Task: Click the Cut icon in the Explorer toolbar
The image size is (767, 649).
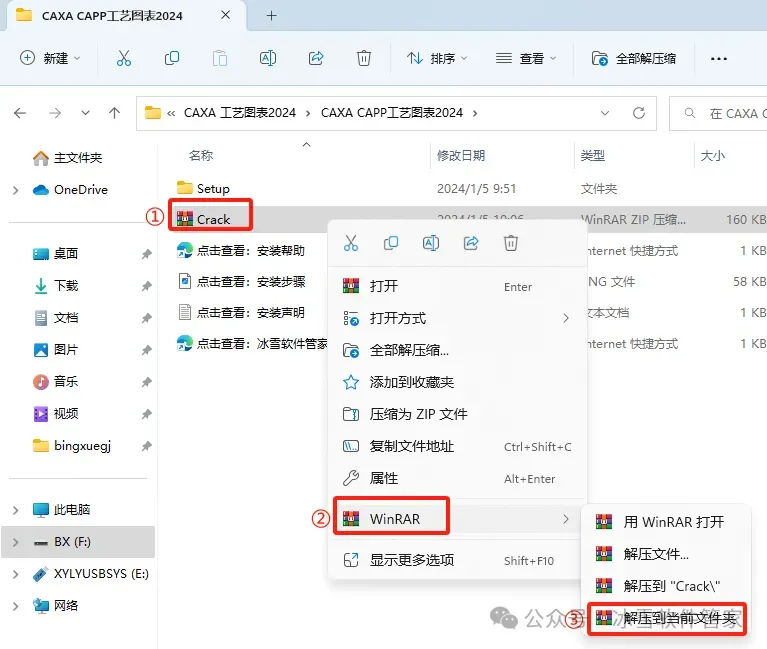Action: point(124,58)
